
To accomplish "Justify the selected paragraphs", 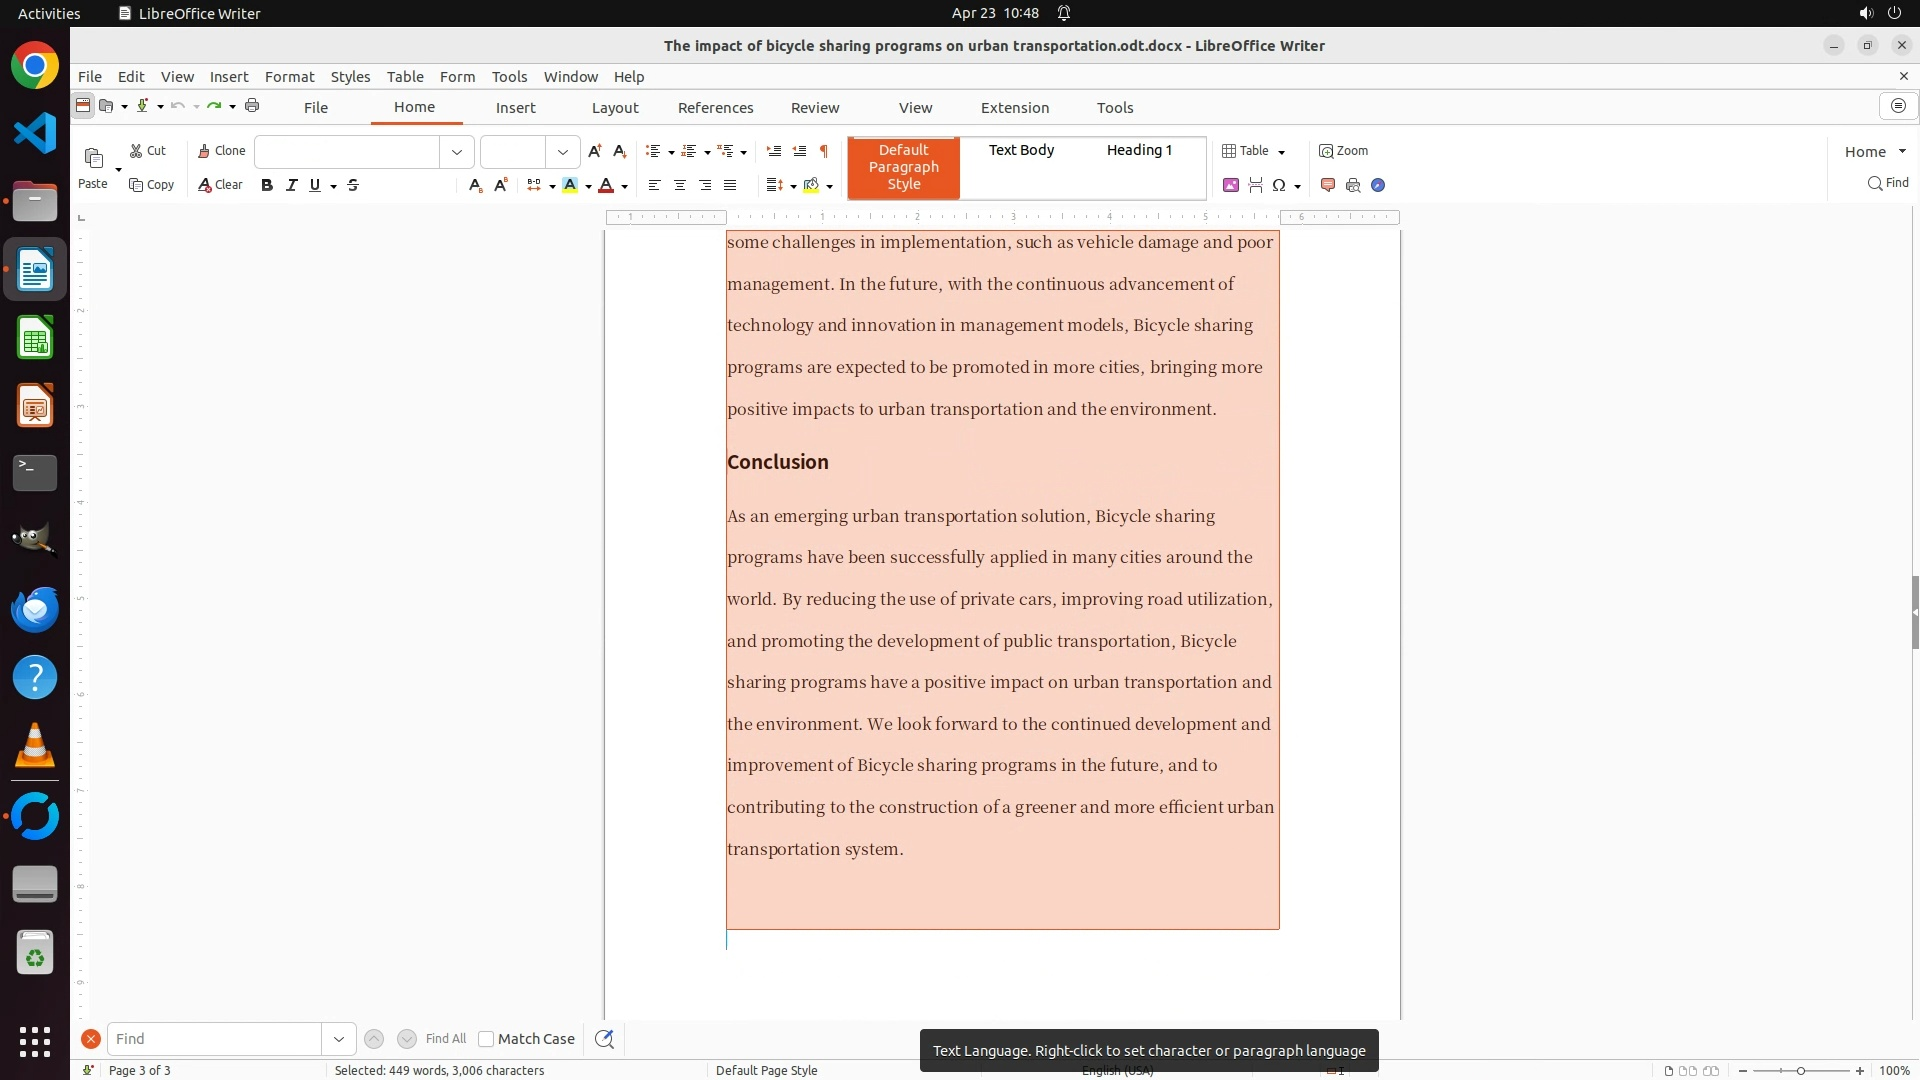I will (x=730, y=185).
